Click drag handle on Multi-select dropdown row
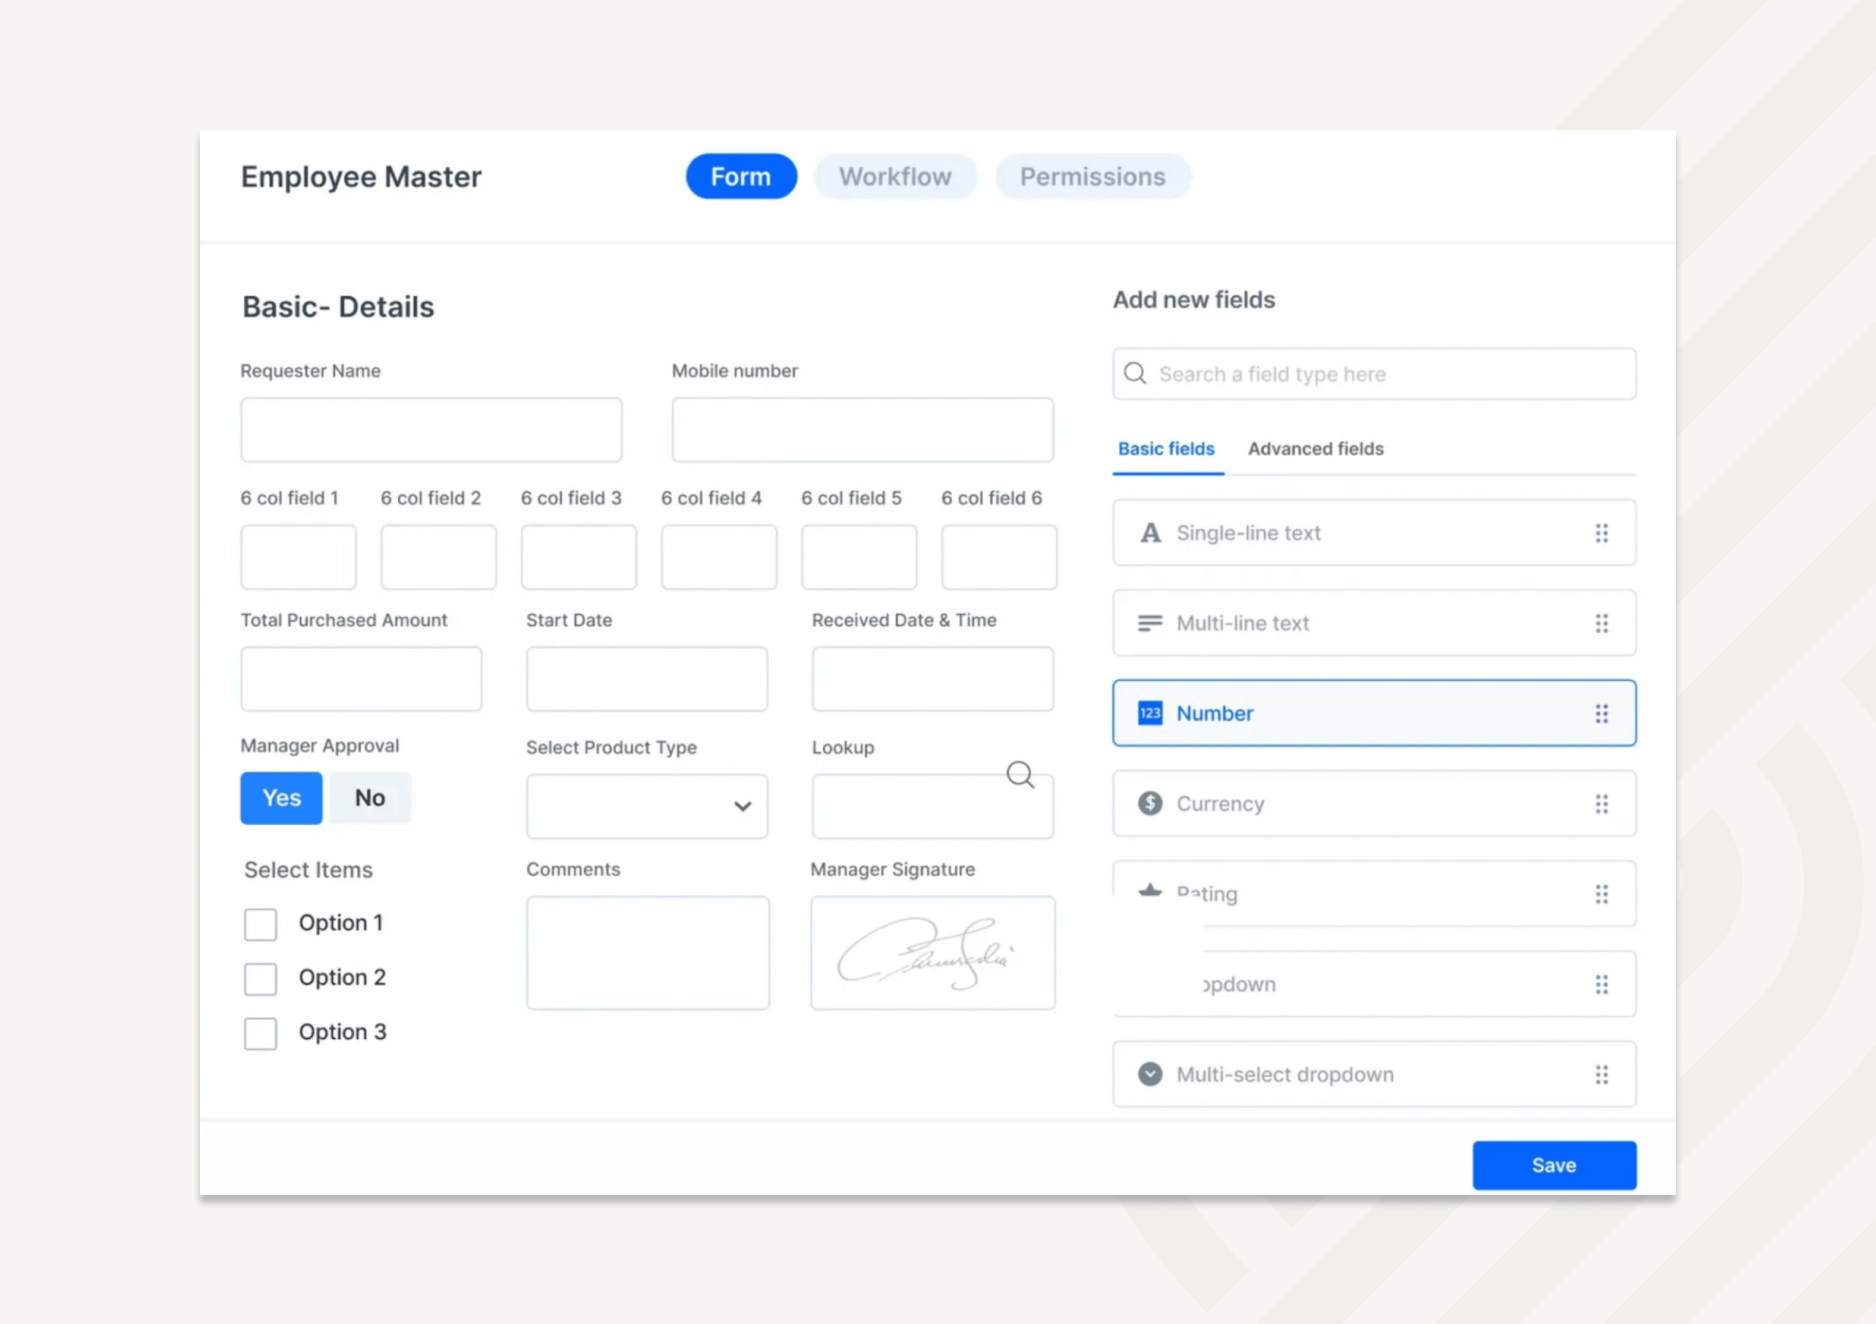Screen dimensions: 1876x1324 [x=1602, y=1074]
